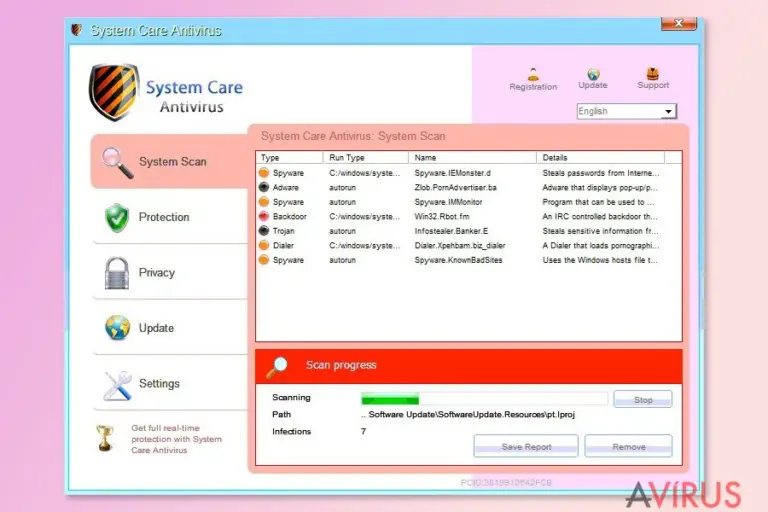Sort by the Run Type column header
This screenshot has height=512, width=768.
tap(365, 157)
